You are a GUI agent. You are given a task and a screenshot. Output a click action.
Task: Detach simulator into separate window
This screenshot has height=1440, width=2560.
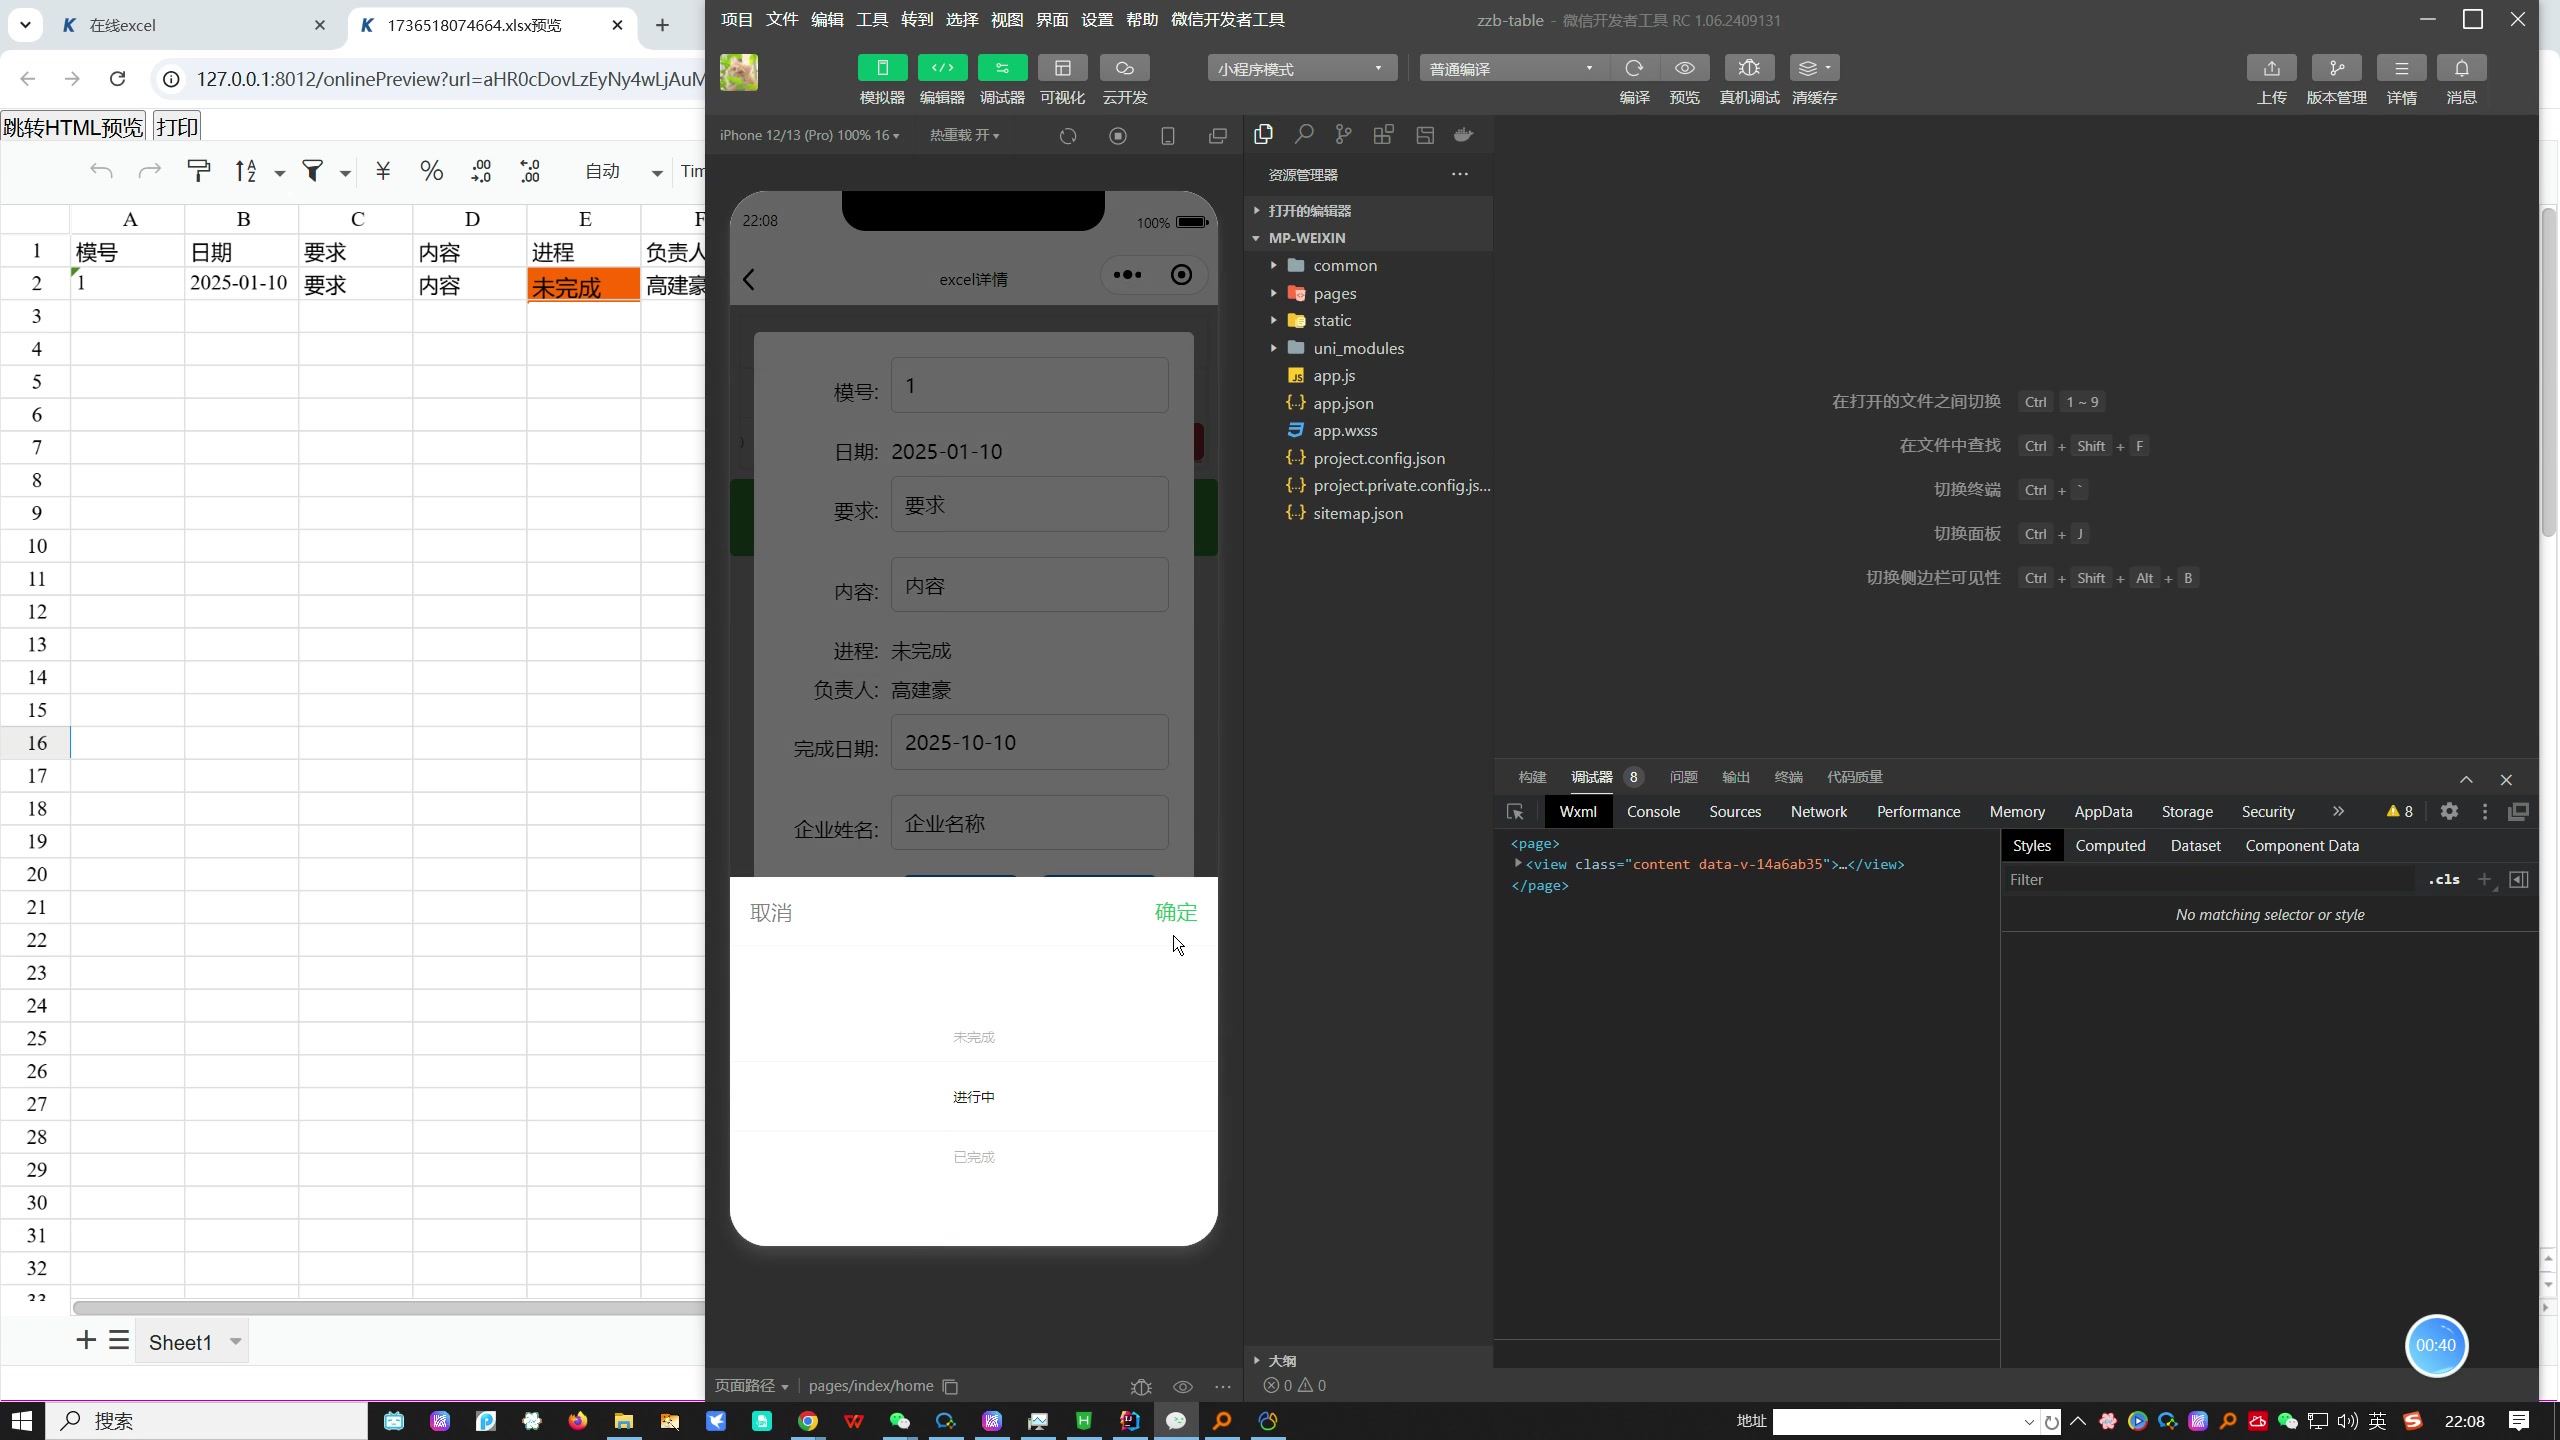pyautogui.click(x=1217, y=136)
